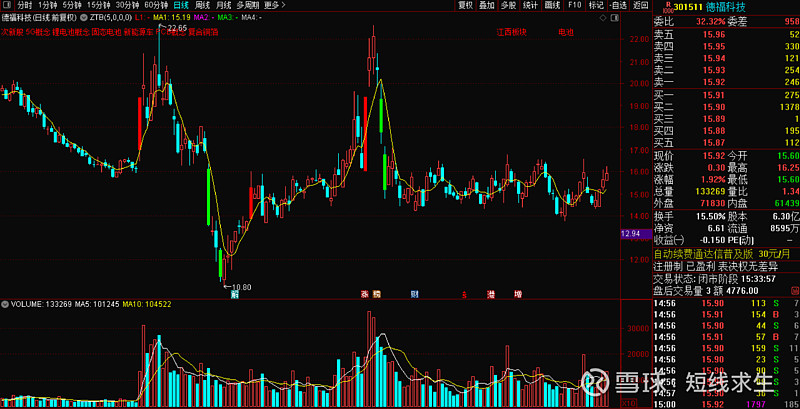
Task: Open the 江西板块 region link
Action: 511,32
